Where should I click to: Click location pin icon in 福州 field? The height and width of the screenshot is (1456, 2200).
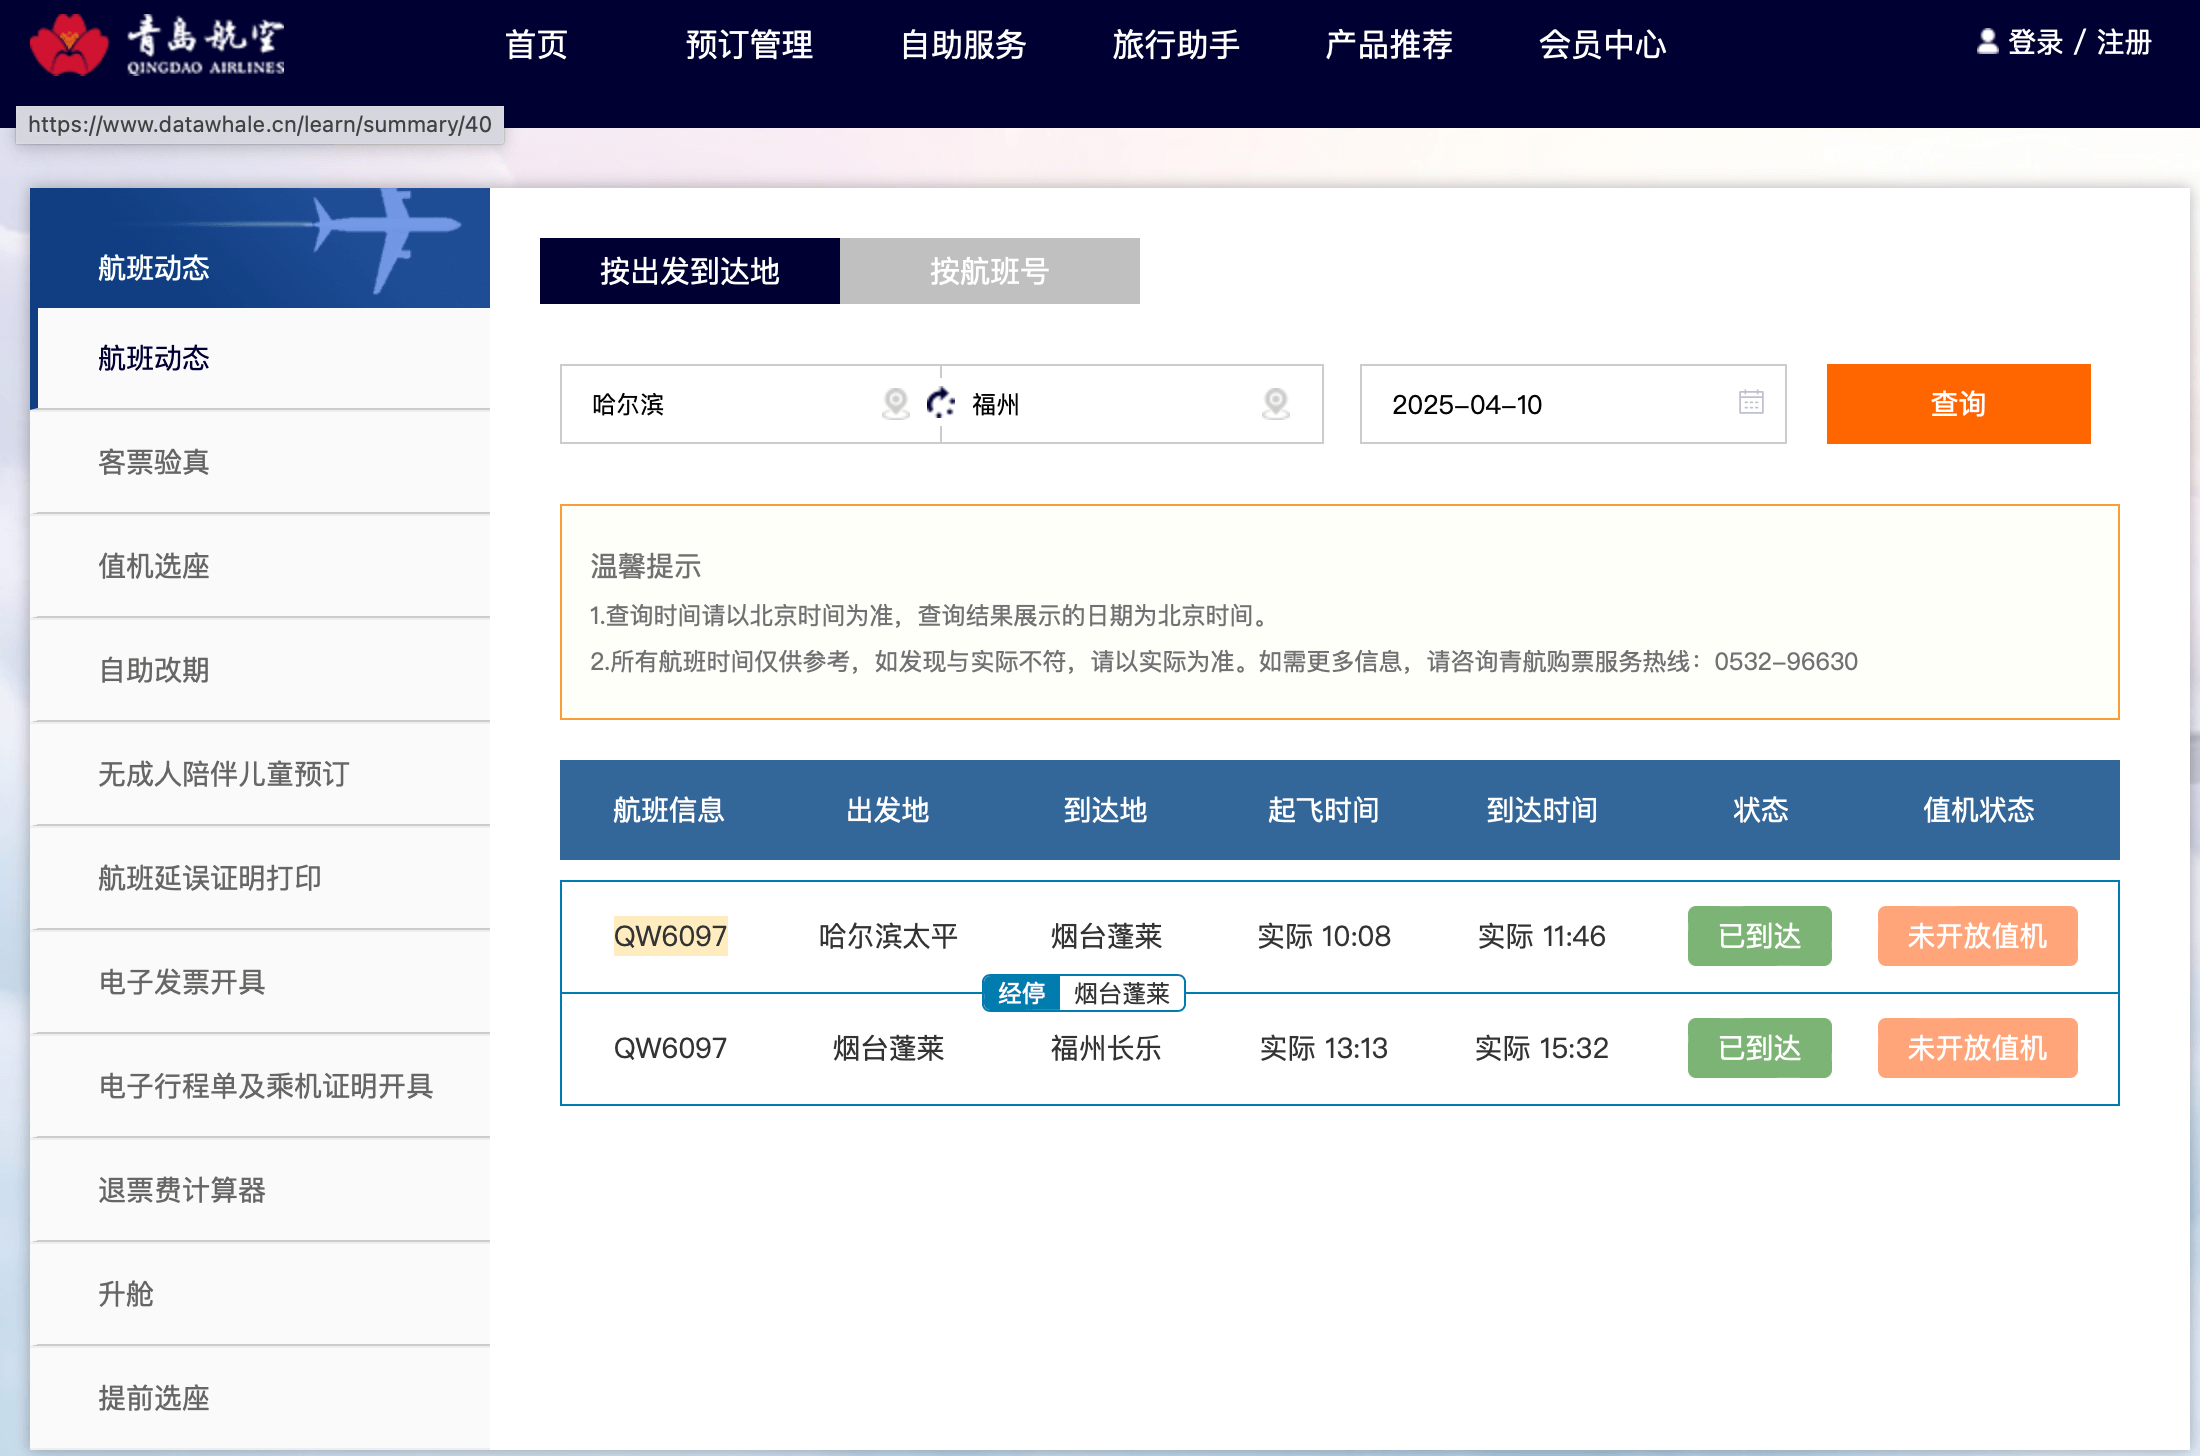click(1275, 404)
